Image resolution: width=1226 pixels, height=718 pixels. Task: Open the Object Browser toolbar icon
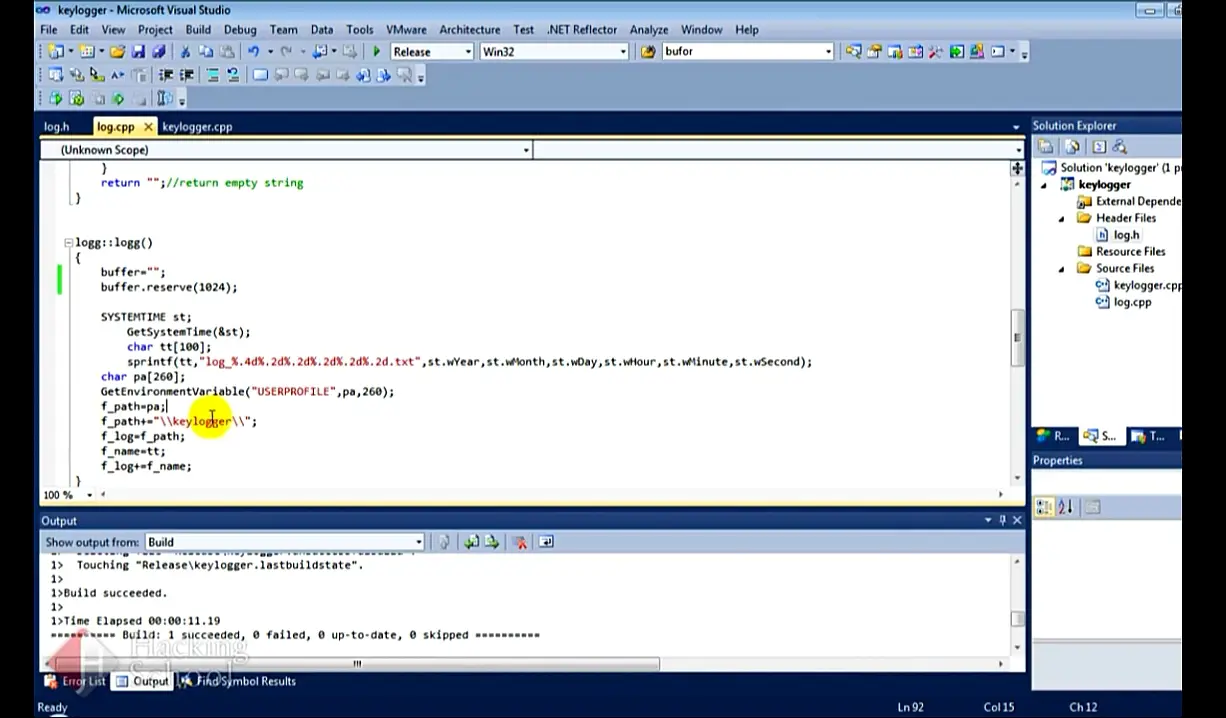point(915,52)
